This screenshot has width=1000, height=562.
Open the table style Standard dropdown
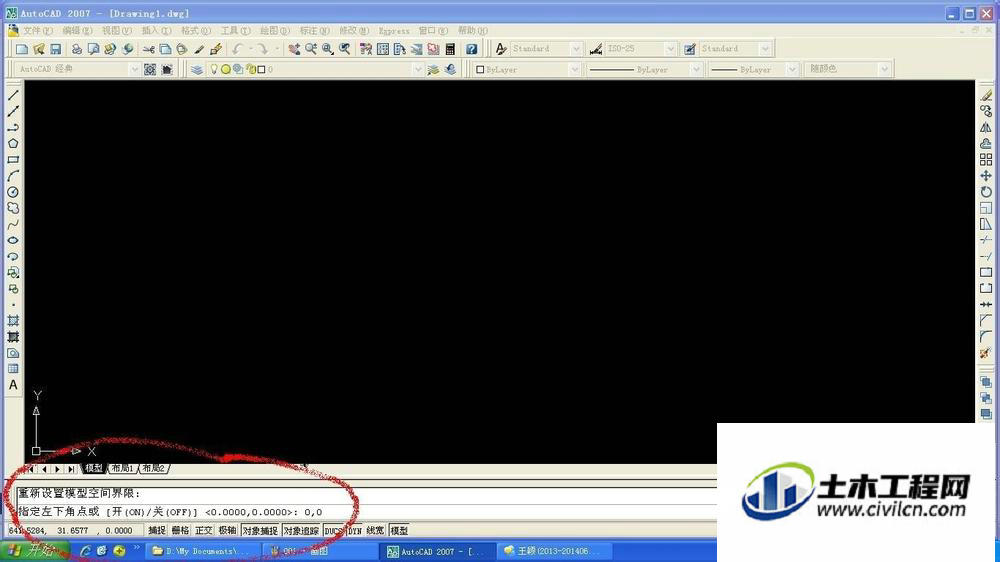(765, 49)
